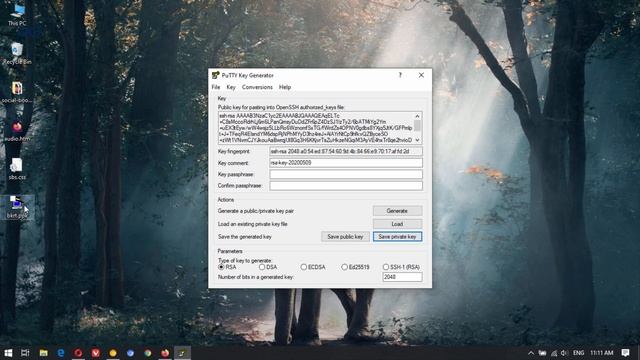This screenshot has height=360, width=640.
Task: Click the battery tray icon
Action: [542, 353]
